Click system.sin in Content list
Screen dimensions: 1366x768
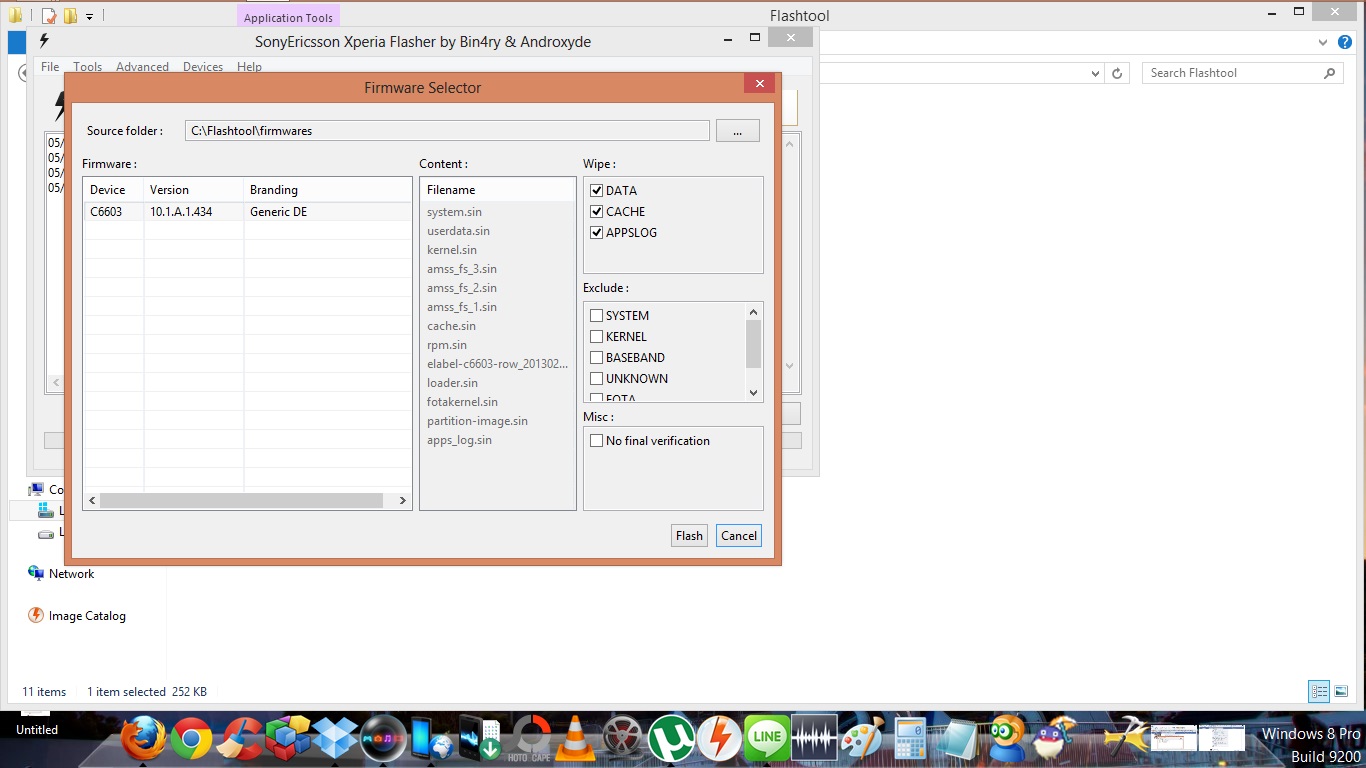pos(454,212)
